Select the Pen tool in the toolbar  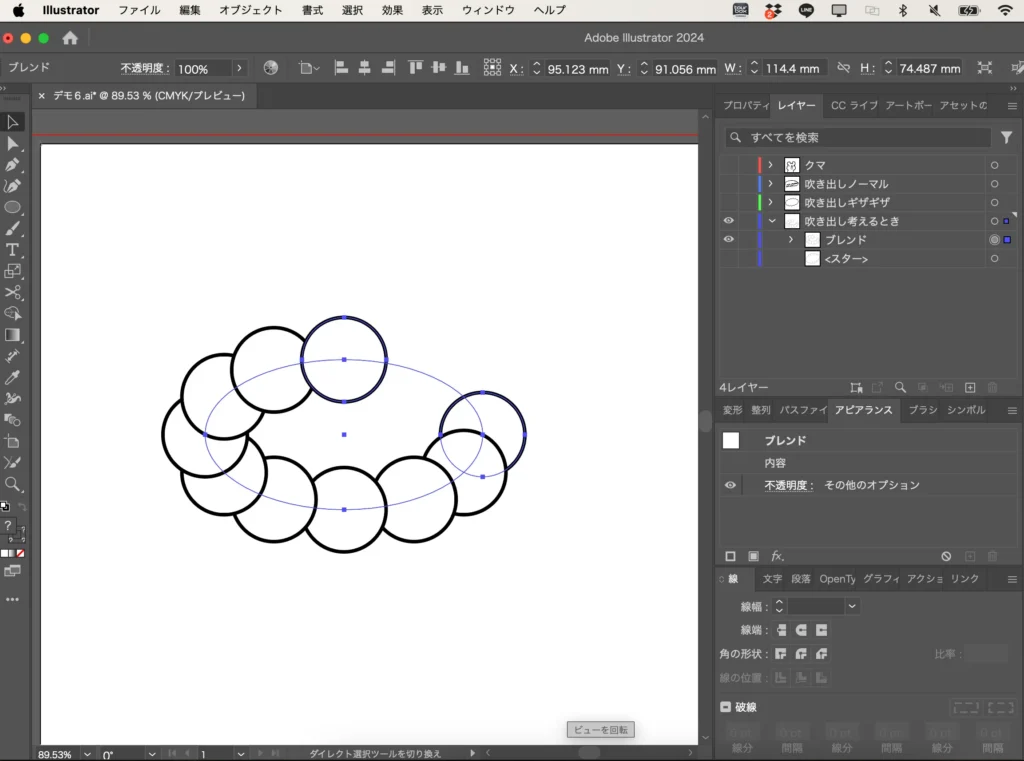click(x=13, y=165)
